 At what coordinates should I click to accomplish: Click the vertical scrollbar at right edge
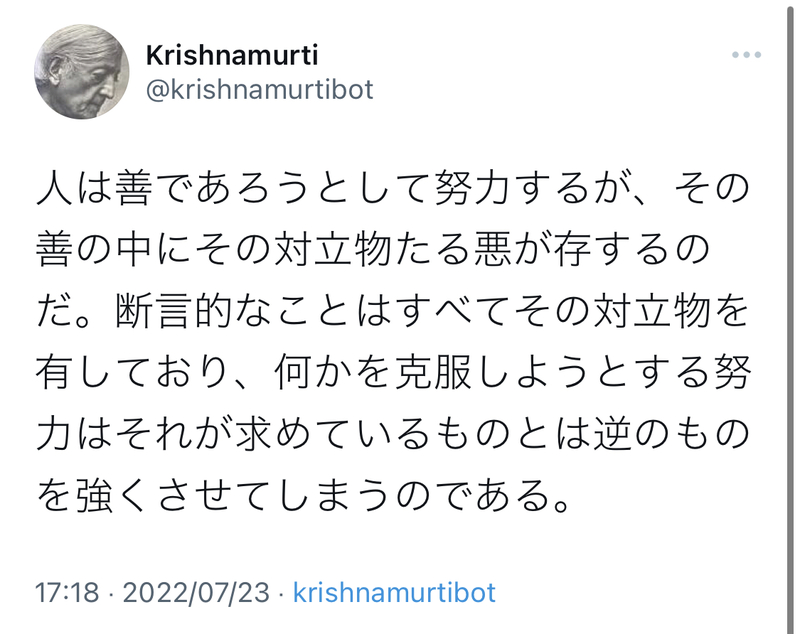tap(790, 317)
